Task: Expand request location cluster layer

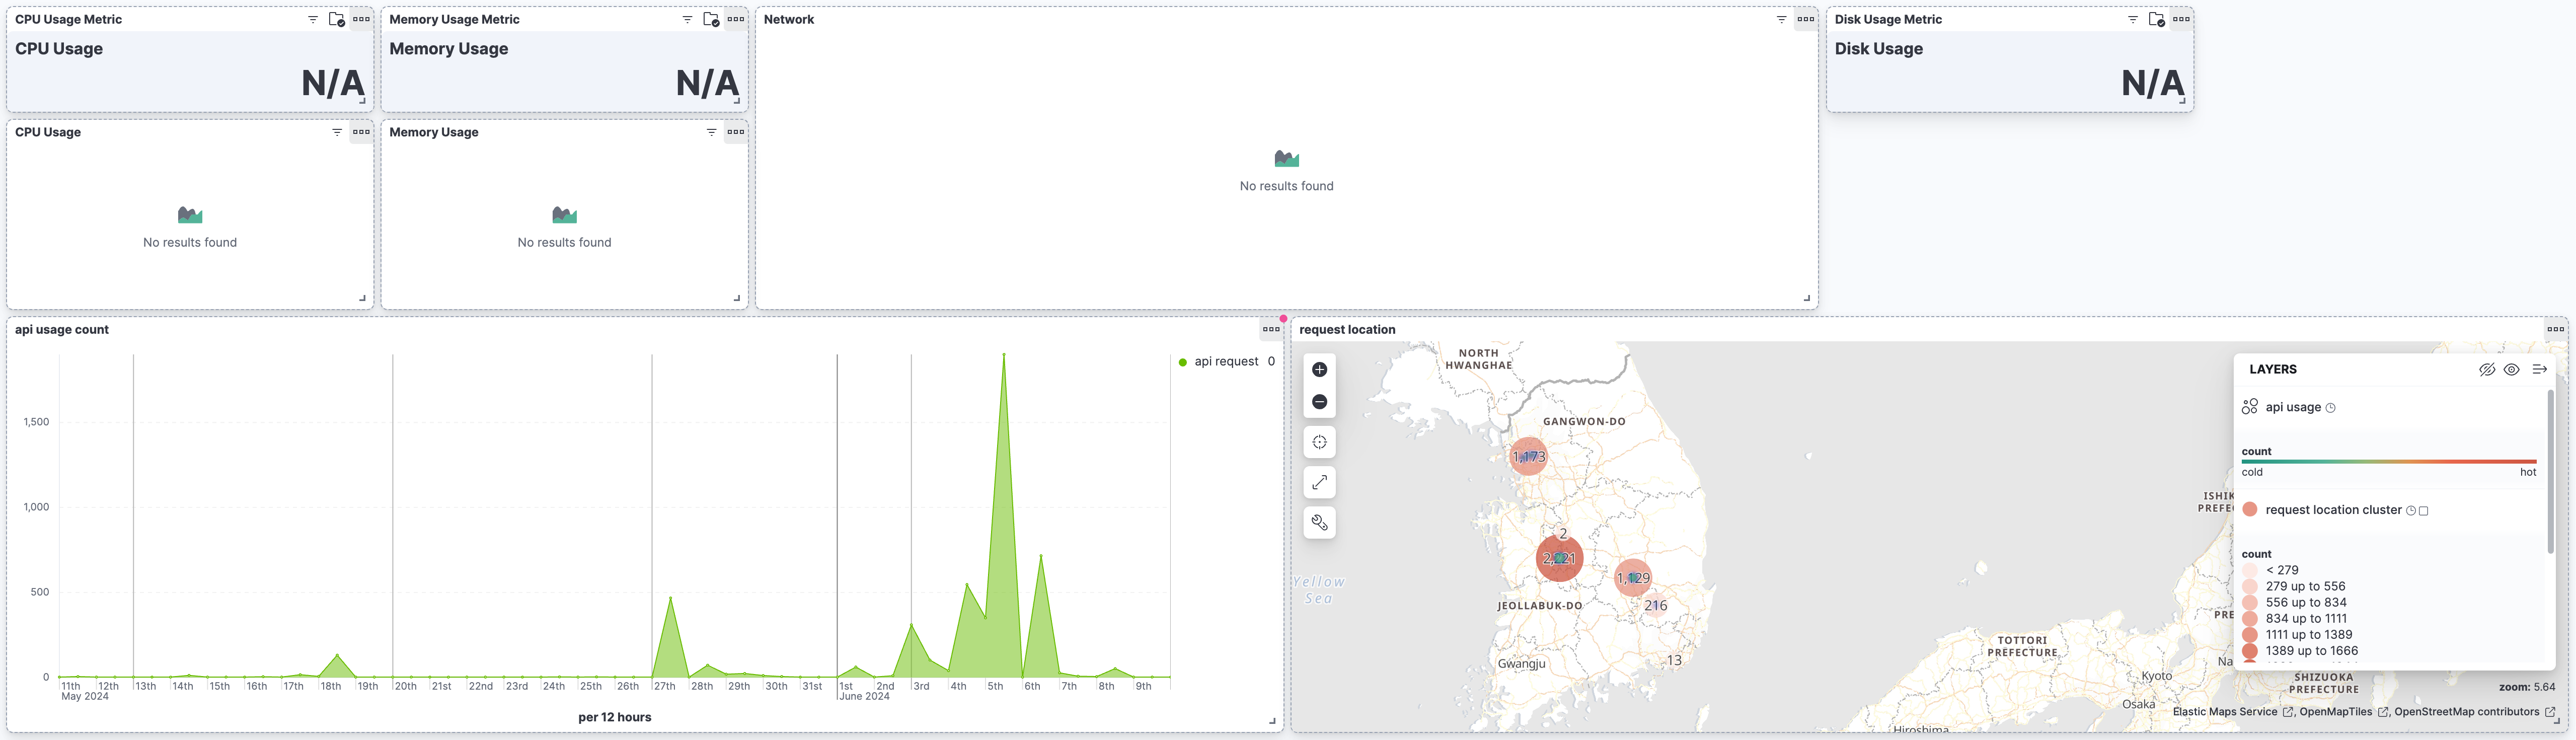Action: [2332, 510]
